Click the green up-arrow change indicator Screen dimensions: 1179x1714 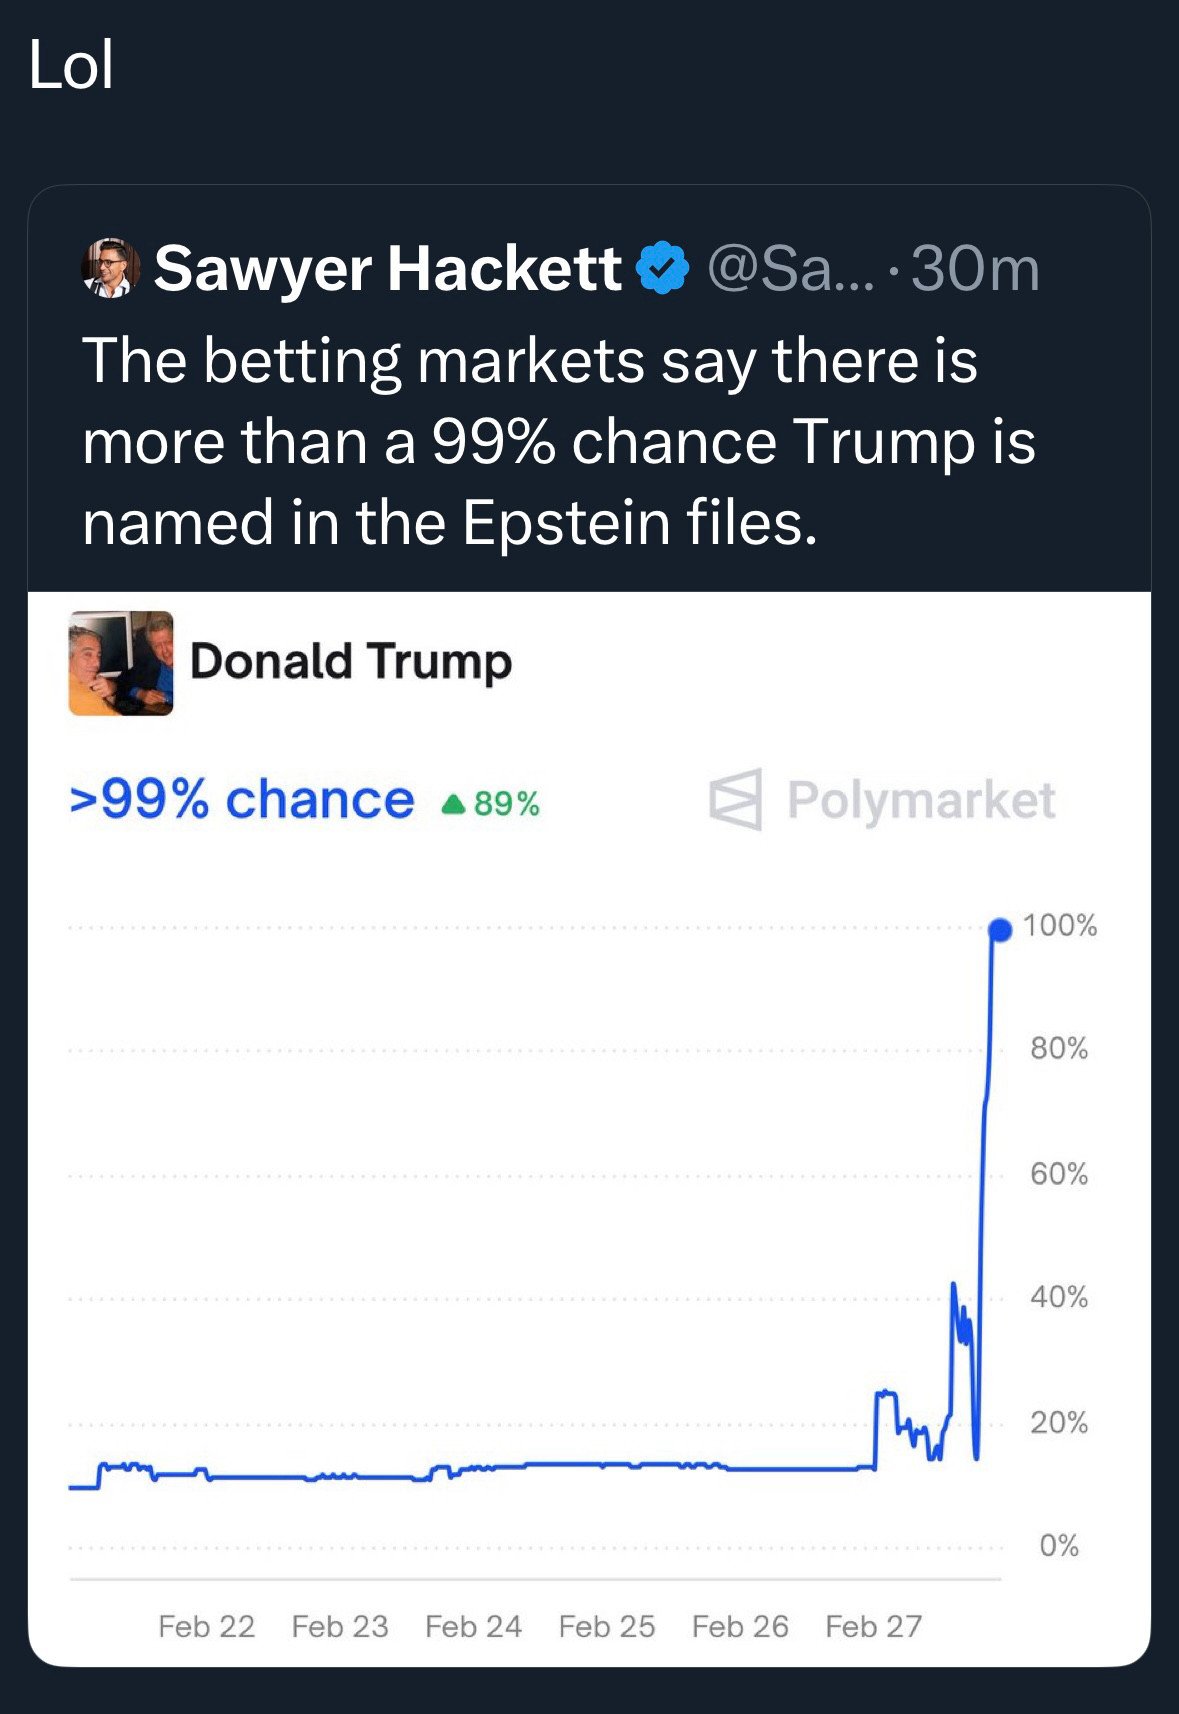pos(454,803)
